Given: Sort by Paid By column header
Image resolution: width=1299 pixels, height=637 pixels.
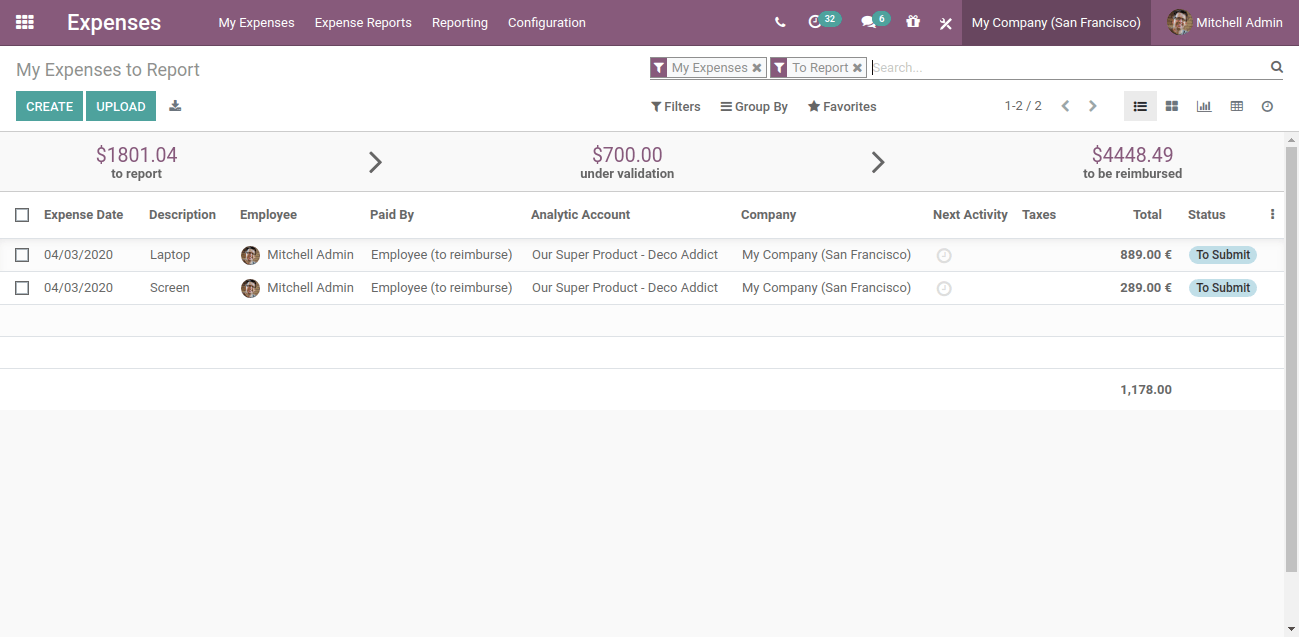Looking at the screenshot, I should (392, 215).
